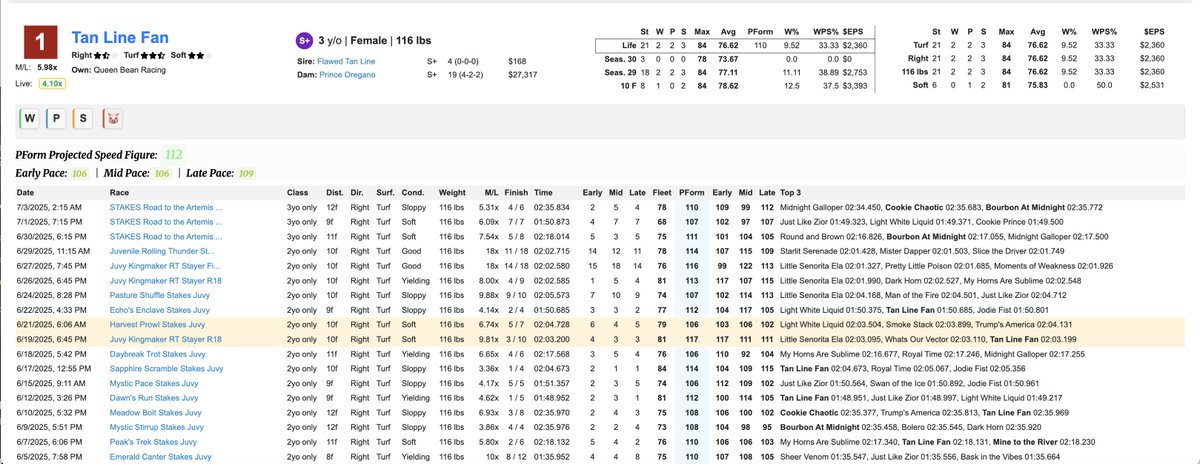
Task: Click the Mid Pace value 106
Action: (x=162, y=173)
